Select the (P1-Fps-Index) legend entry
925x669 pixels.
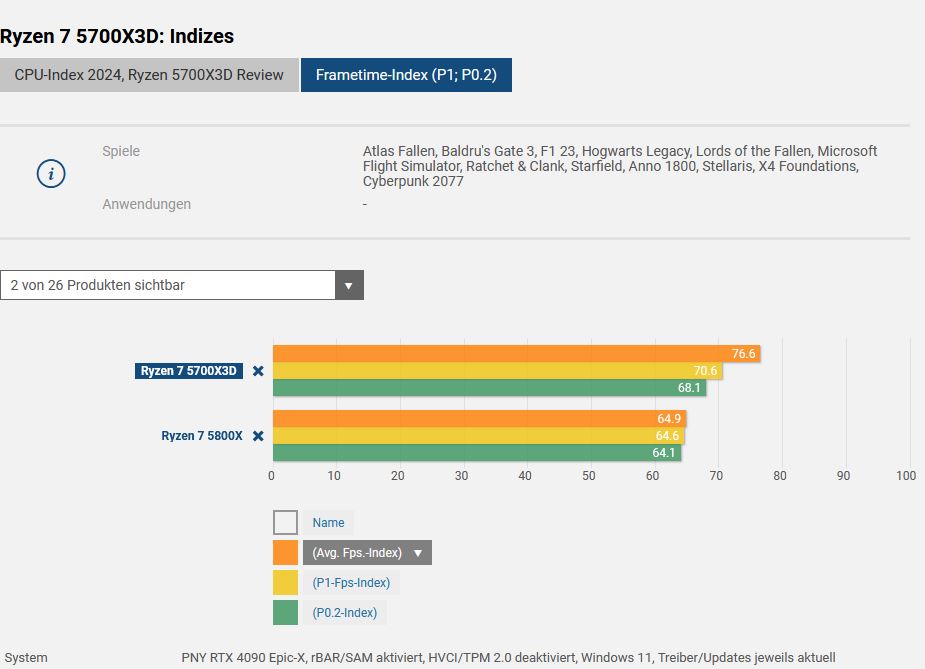point(351,583)
